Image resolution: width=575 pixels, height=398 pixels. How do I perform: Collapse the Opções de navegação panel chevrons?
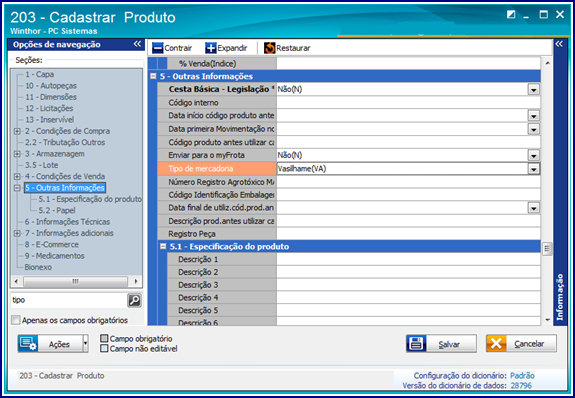coord(137,44)
